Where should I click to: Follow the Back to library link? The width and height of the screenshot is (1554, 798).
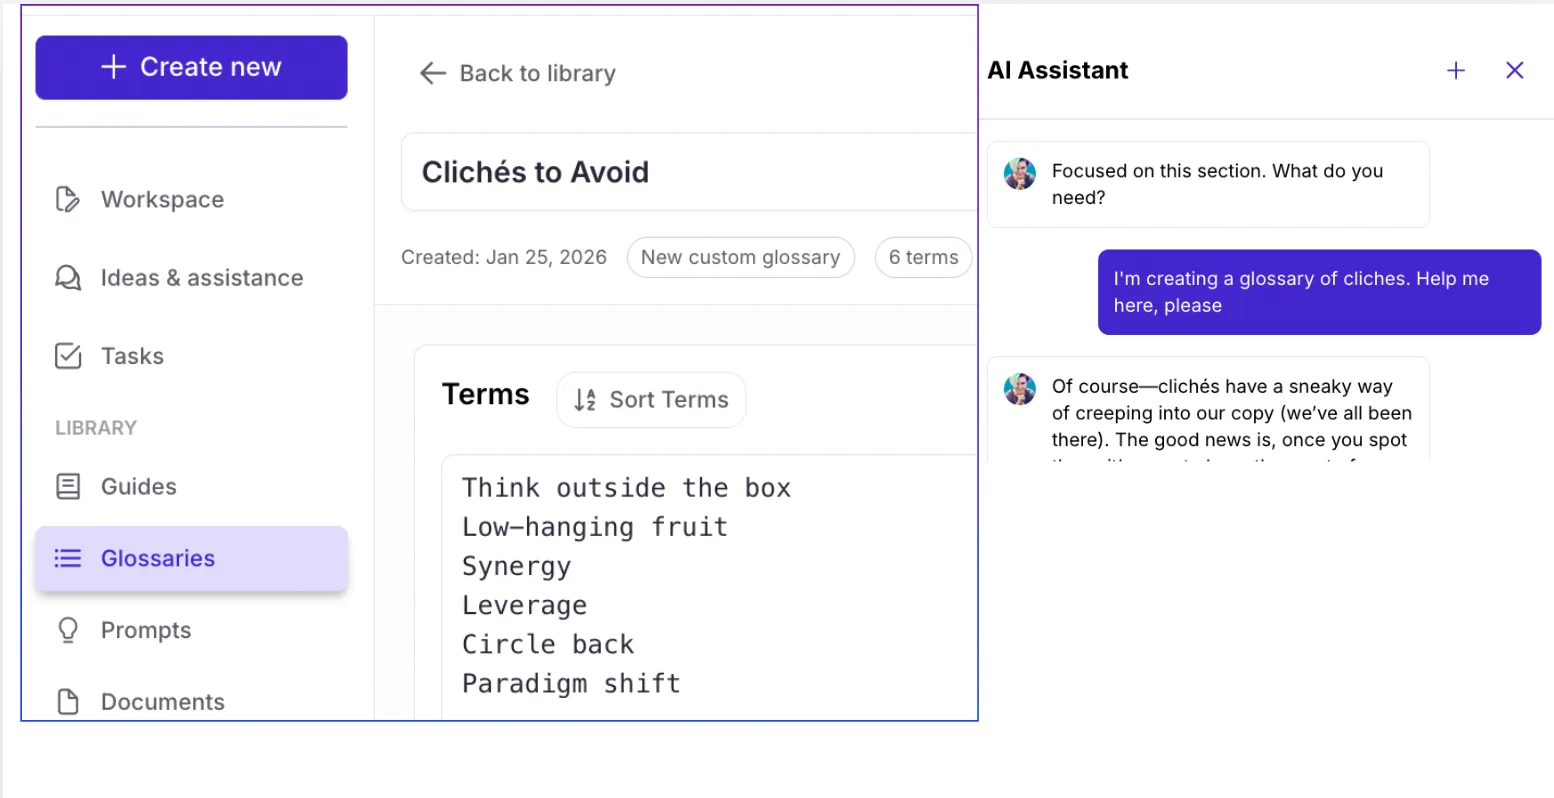click(537, 72)
